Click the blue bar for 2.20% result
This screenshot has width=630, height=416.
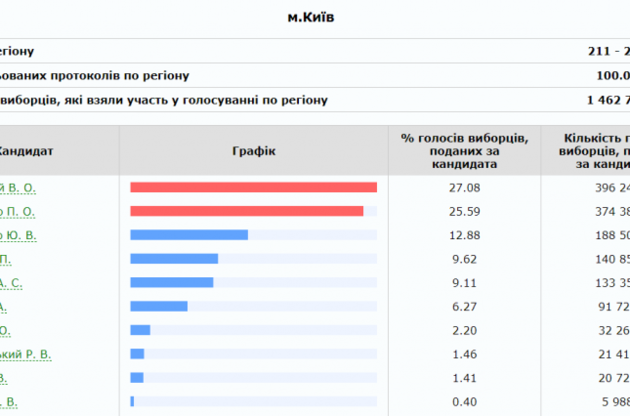(140, 330)
